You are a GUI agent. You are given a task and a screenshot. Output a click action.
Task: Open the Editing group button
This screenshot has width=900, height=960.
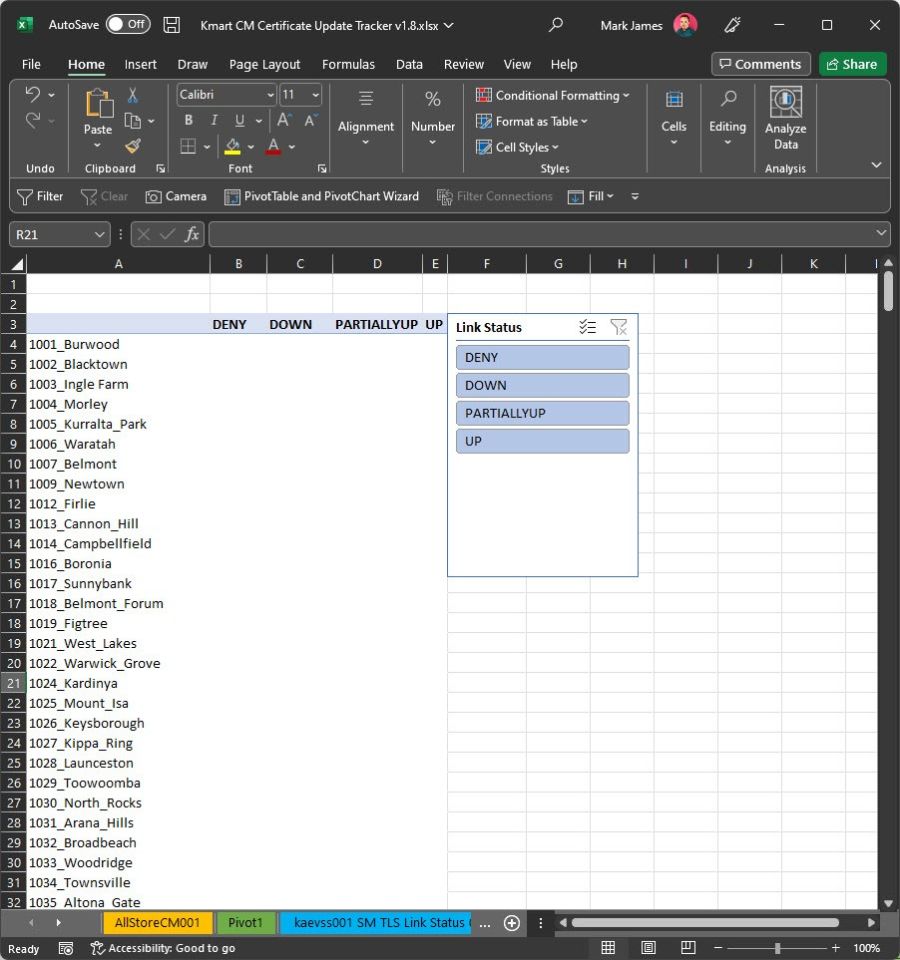coord(727,119)
